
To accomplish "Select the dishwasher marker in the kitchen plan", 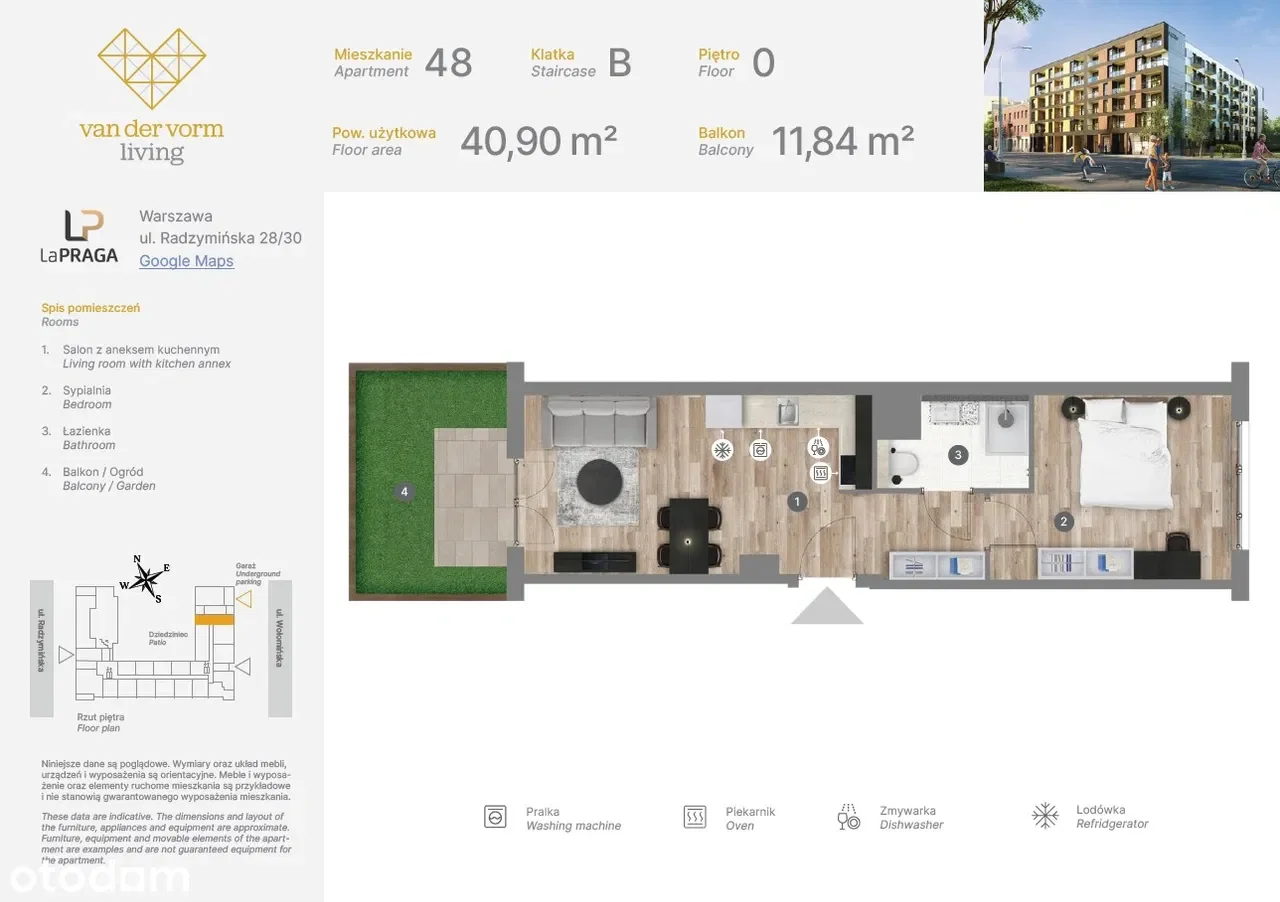I will (819, 449).
